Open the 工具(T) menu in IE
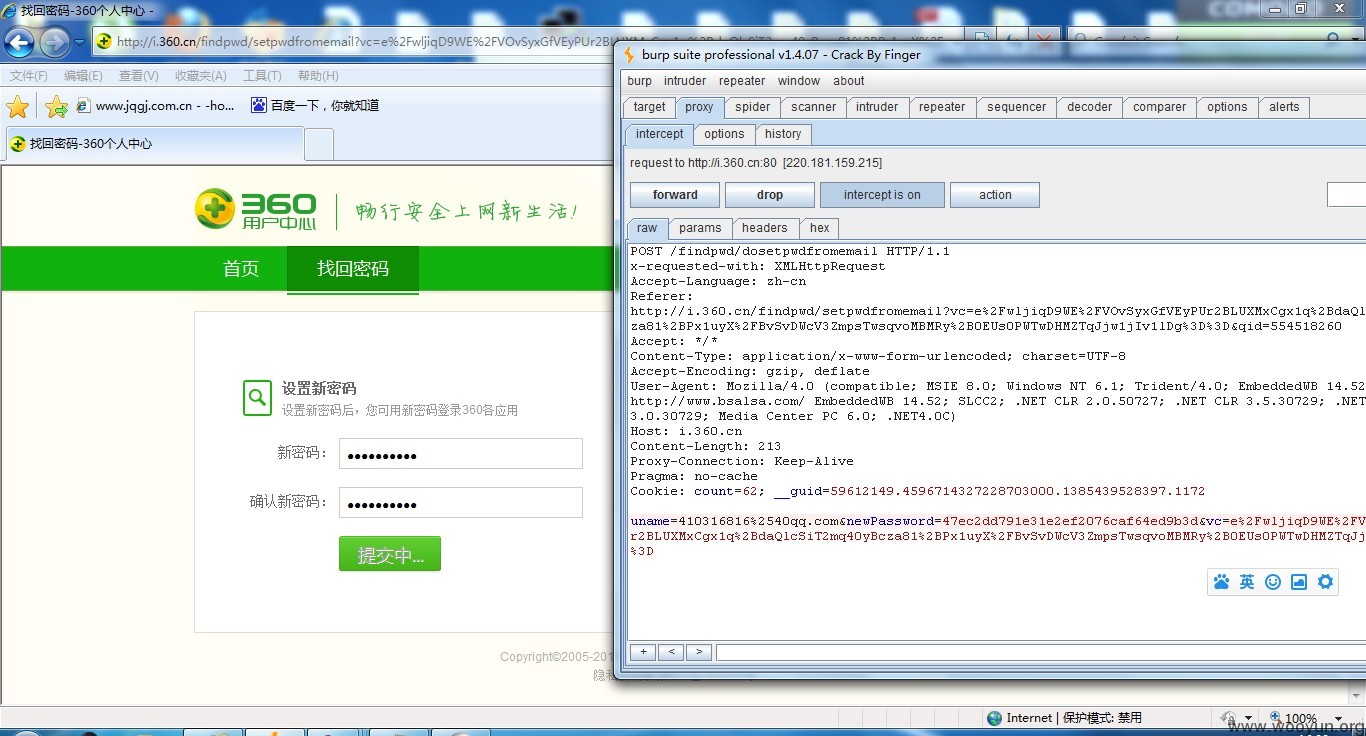Viewport: 1366px width, 736px height. coord(262,76)
